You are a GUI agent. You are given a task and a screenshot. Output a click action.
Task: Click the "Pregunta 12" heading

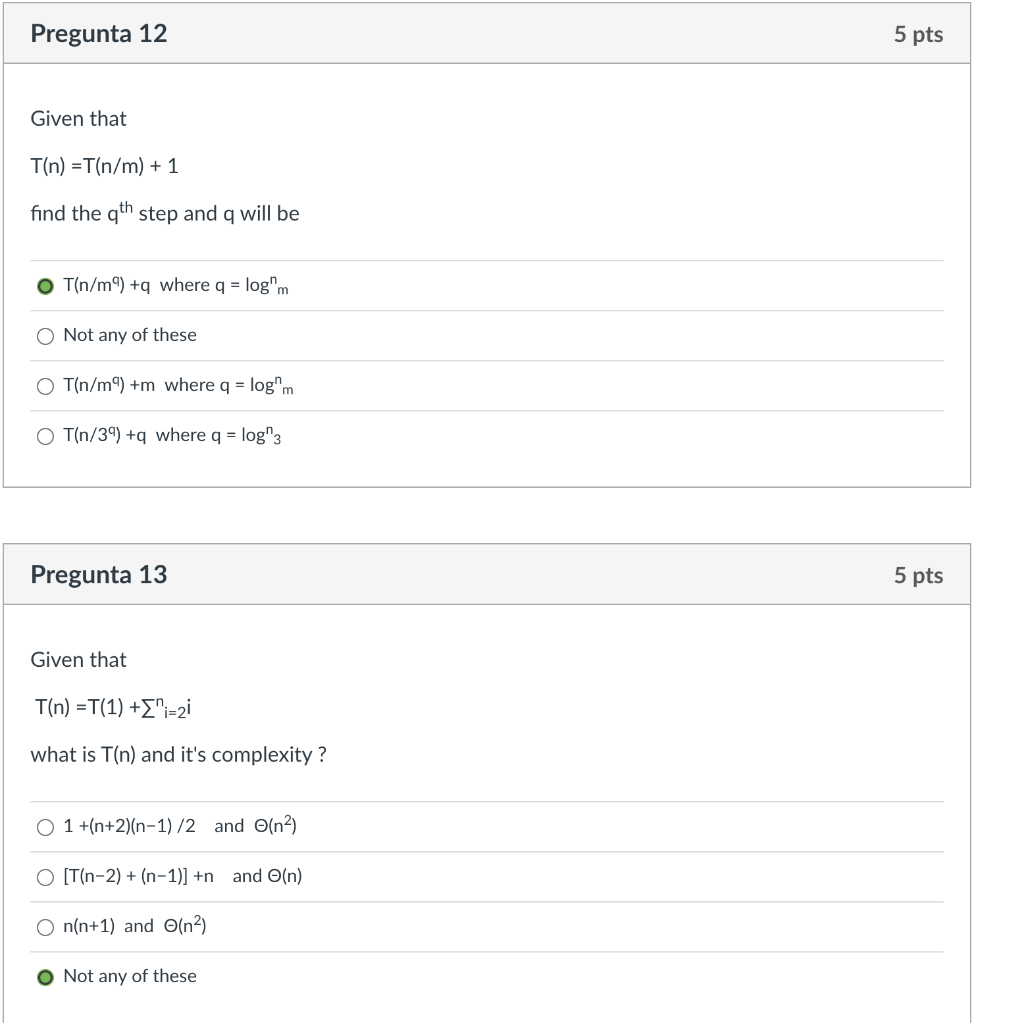click(99, 34)
